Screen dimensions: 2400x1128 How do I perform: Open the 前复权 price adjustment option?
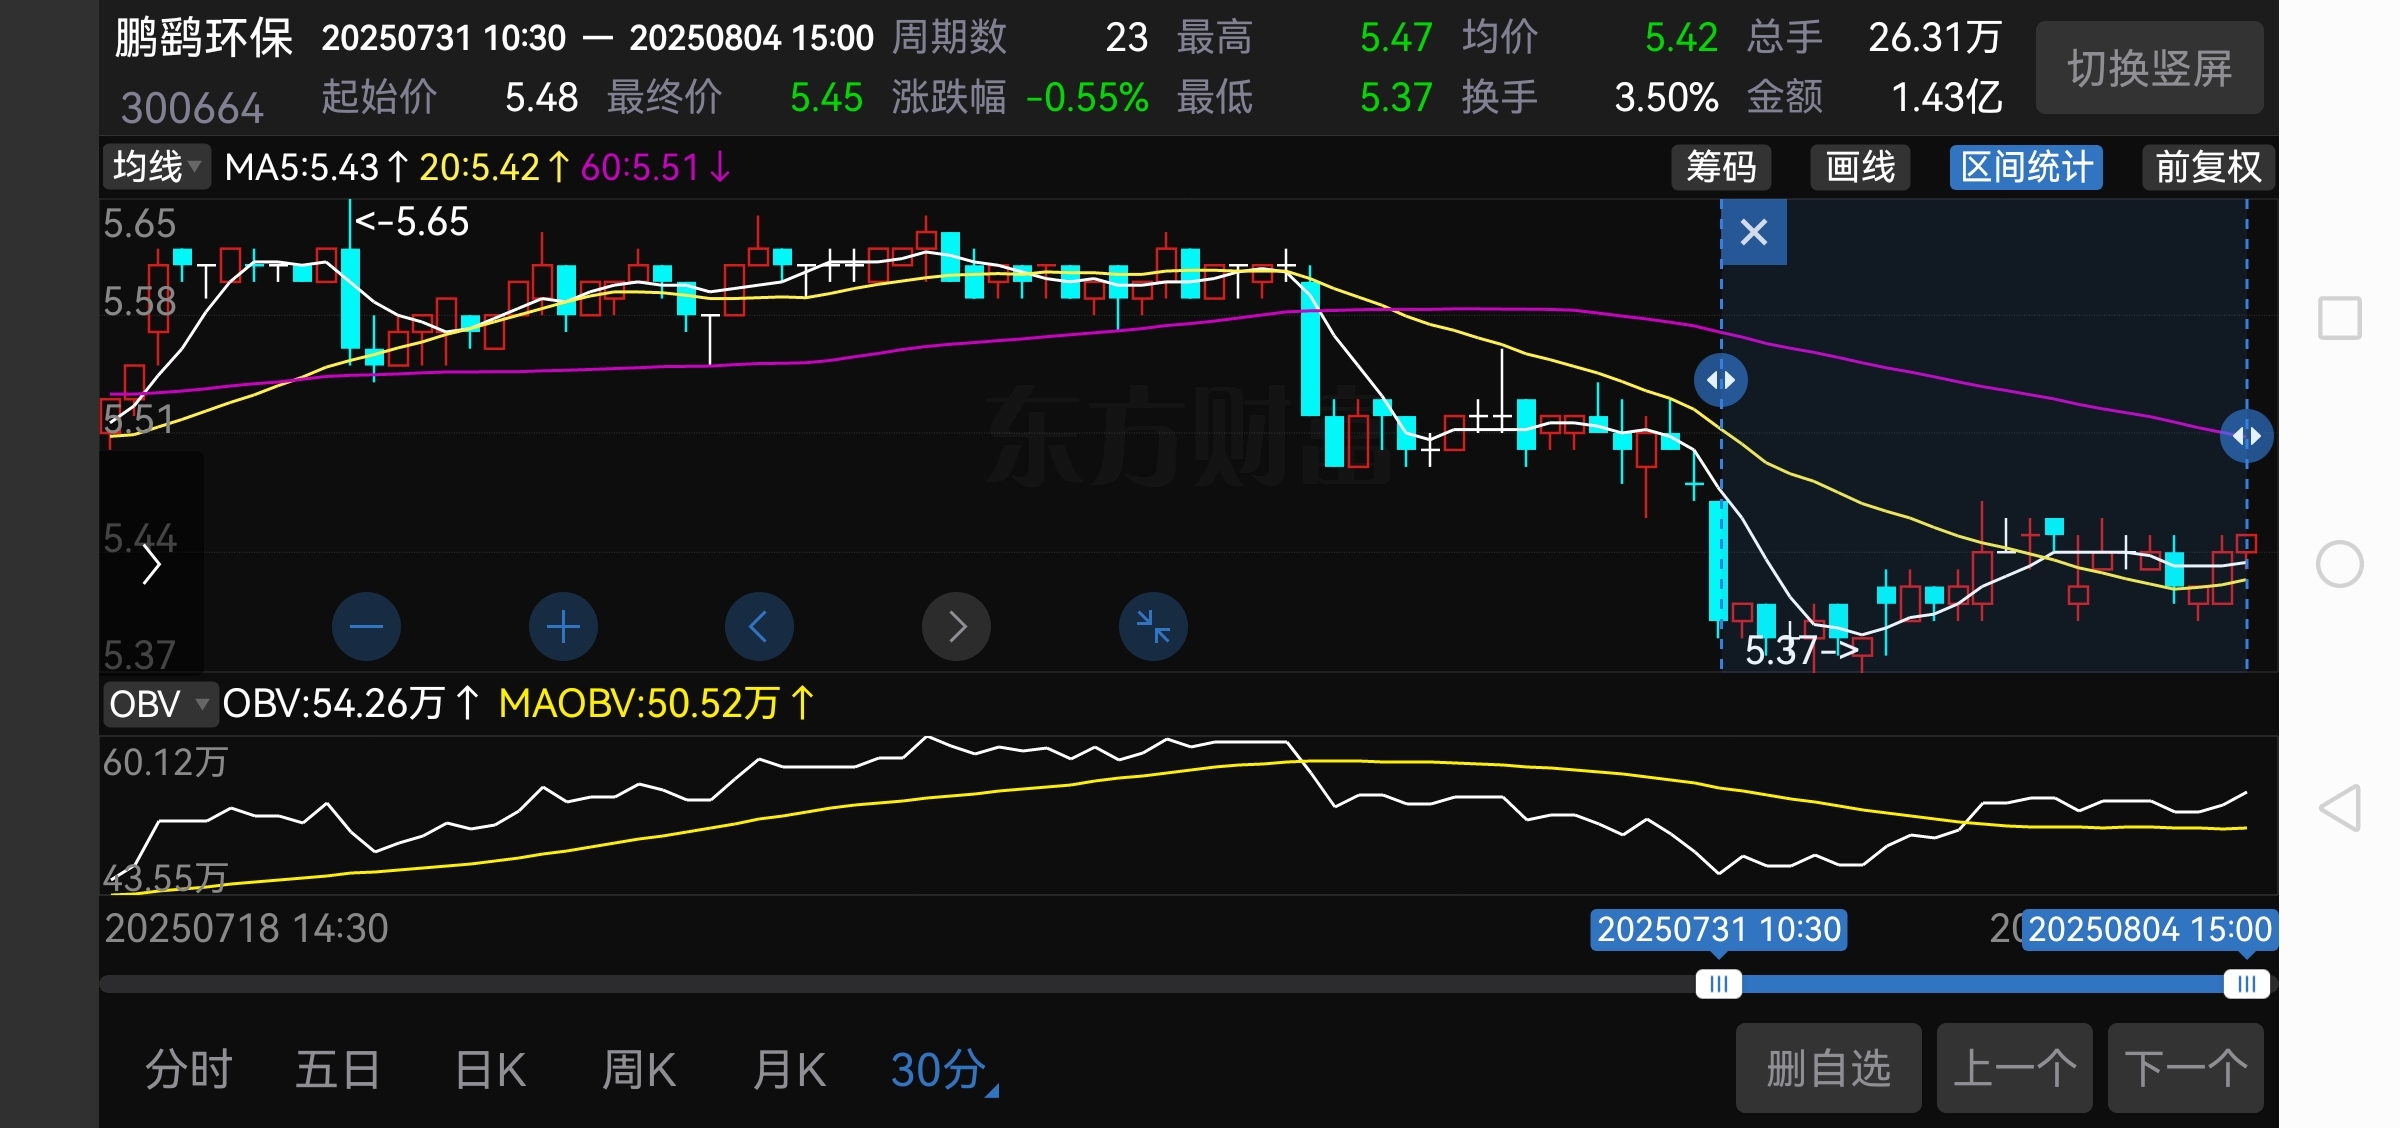click(x=2208, y=167)
